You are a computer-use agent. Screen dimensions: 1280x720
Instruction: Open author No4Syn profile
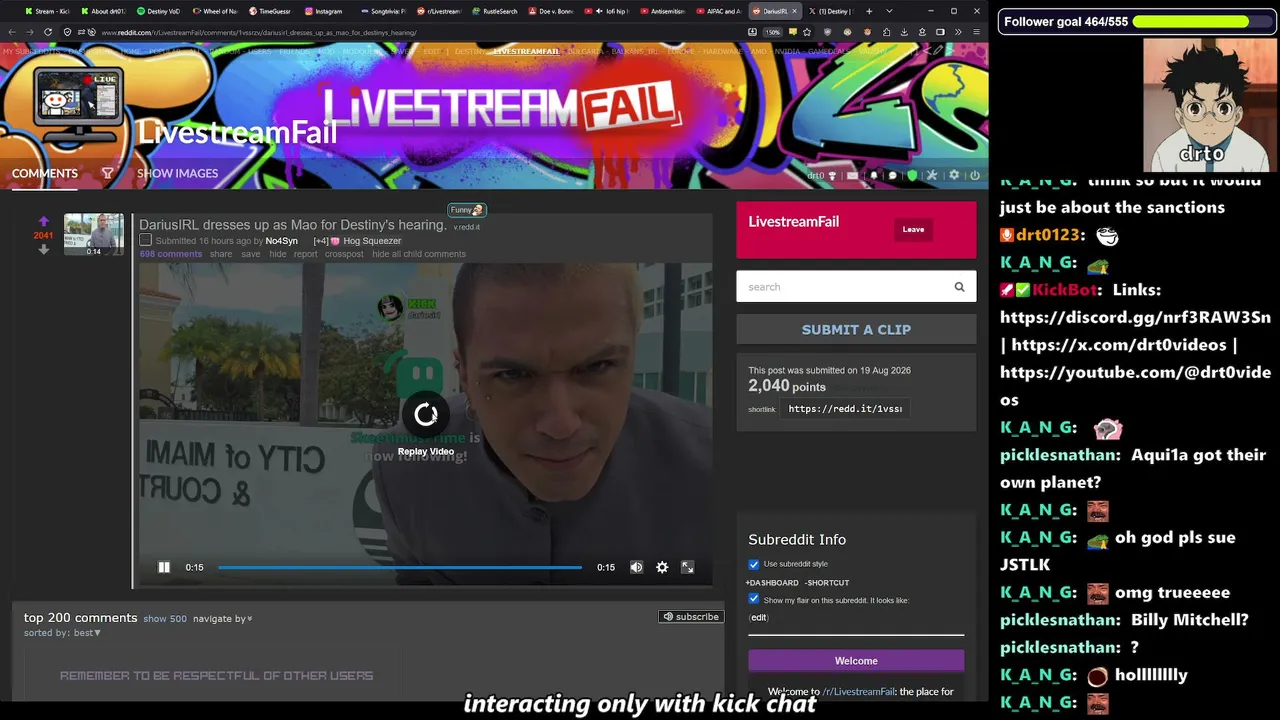coord(281,241)
